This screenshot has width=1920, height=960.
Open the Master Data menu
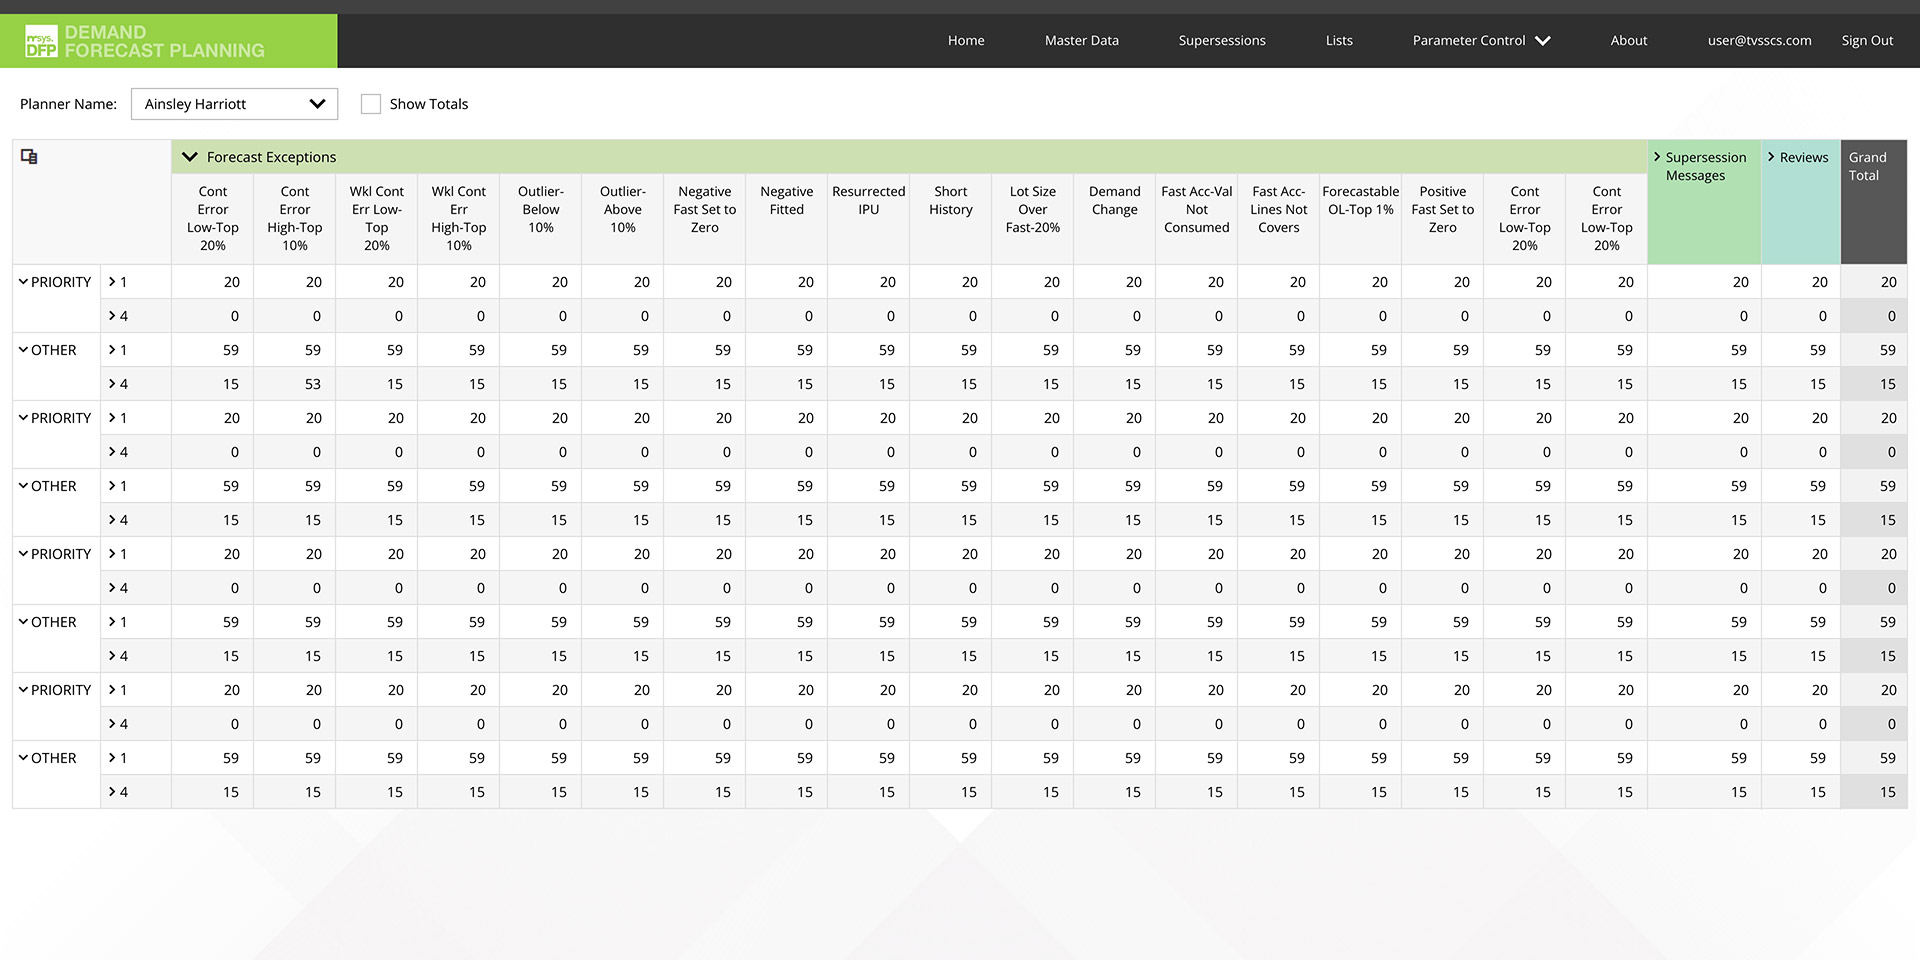[x=1081, y=41]
